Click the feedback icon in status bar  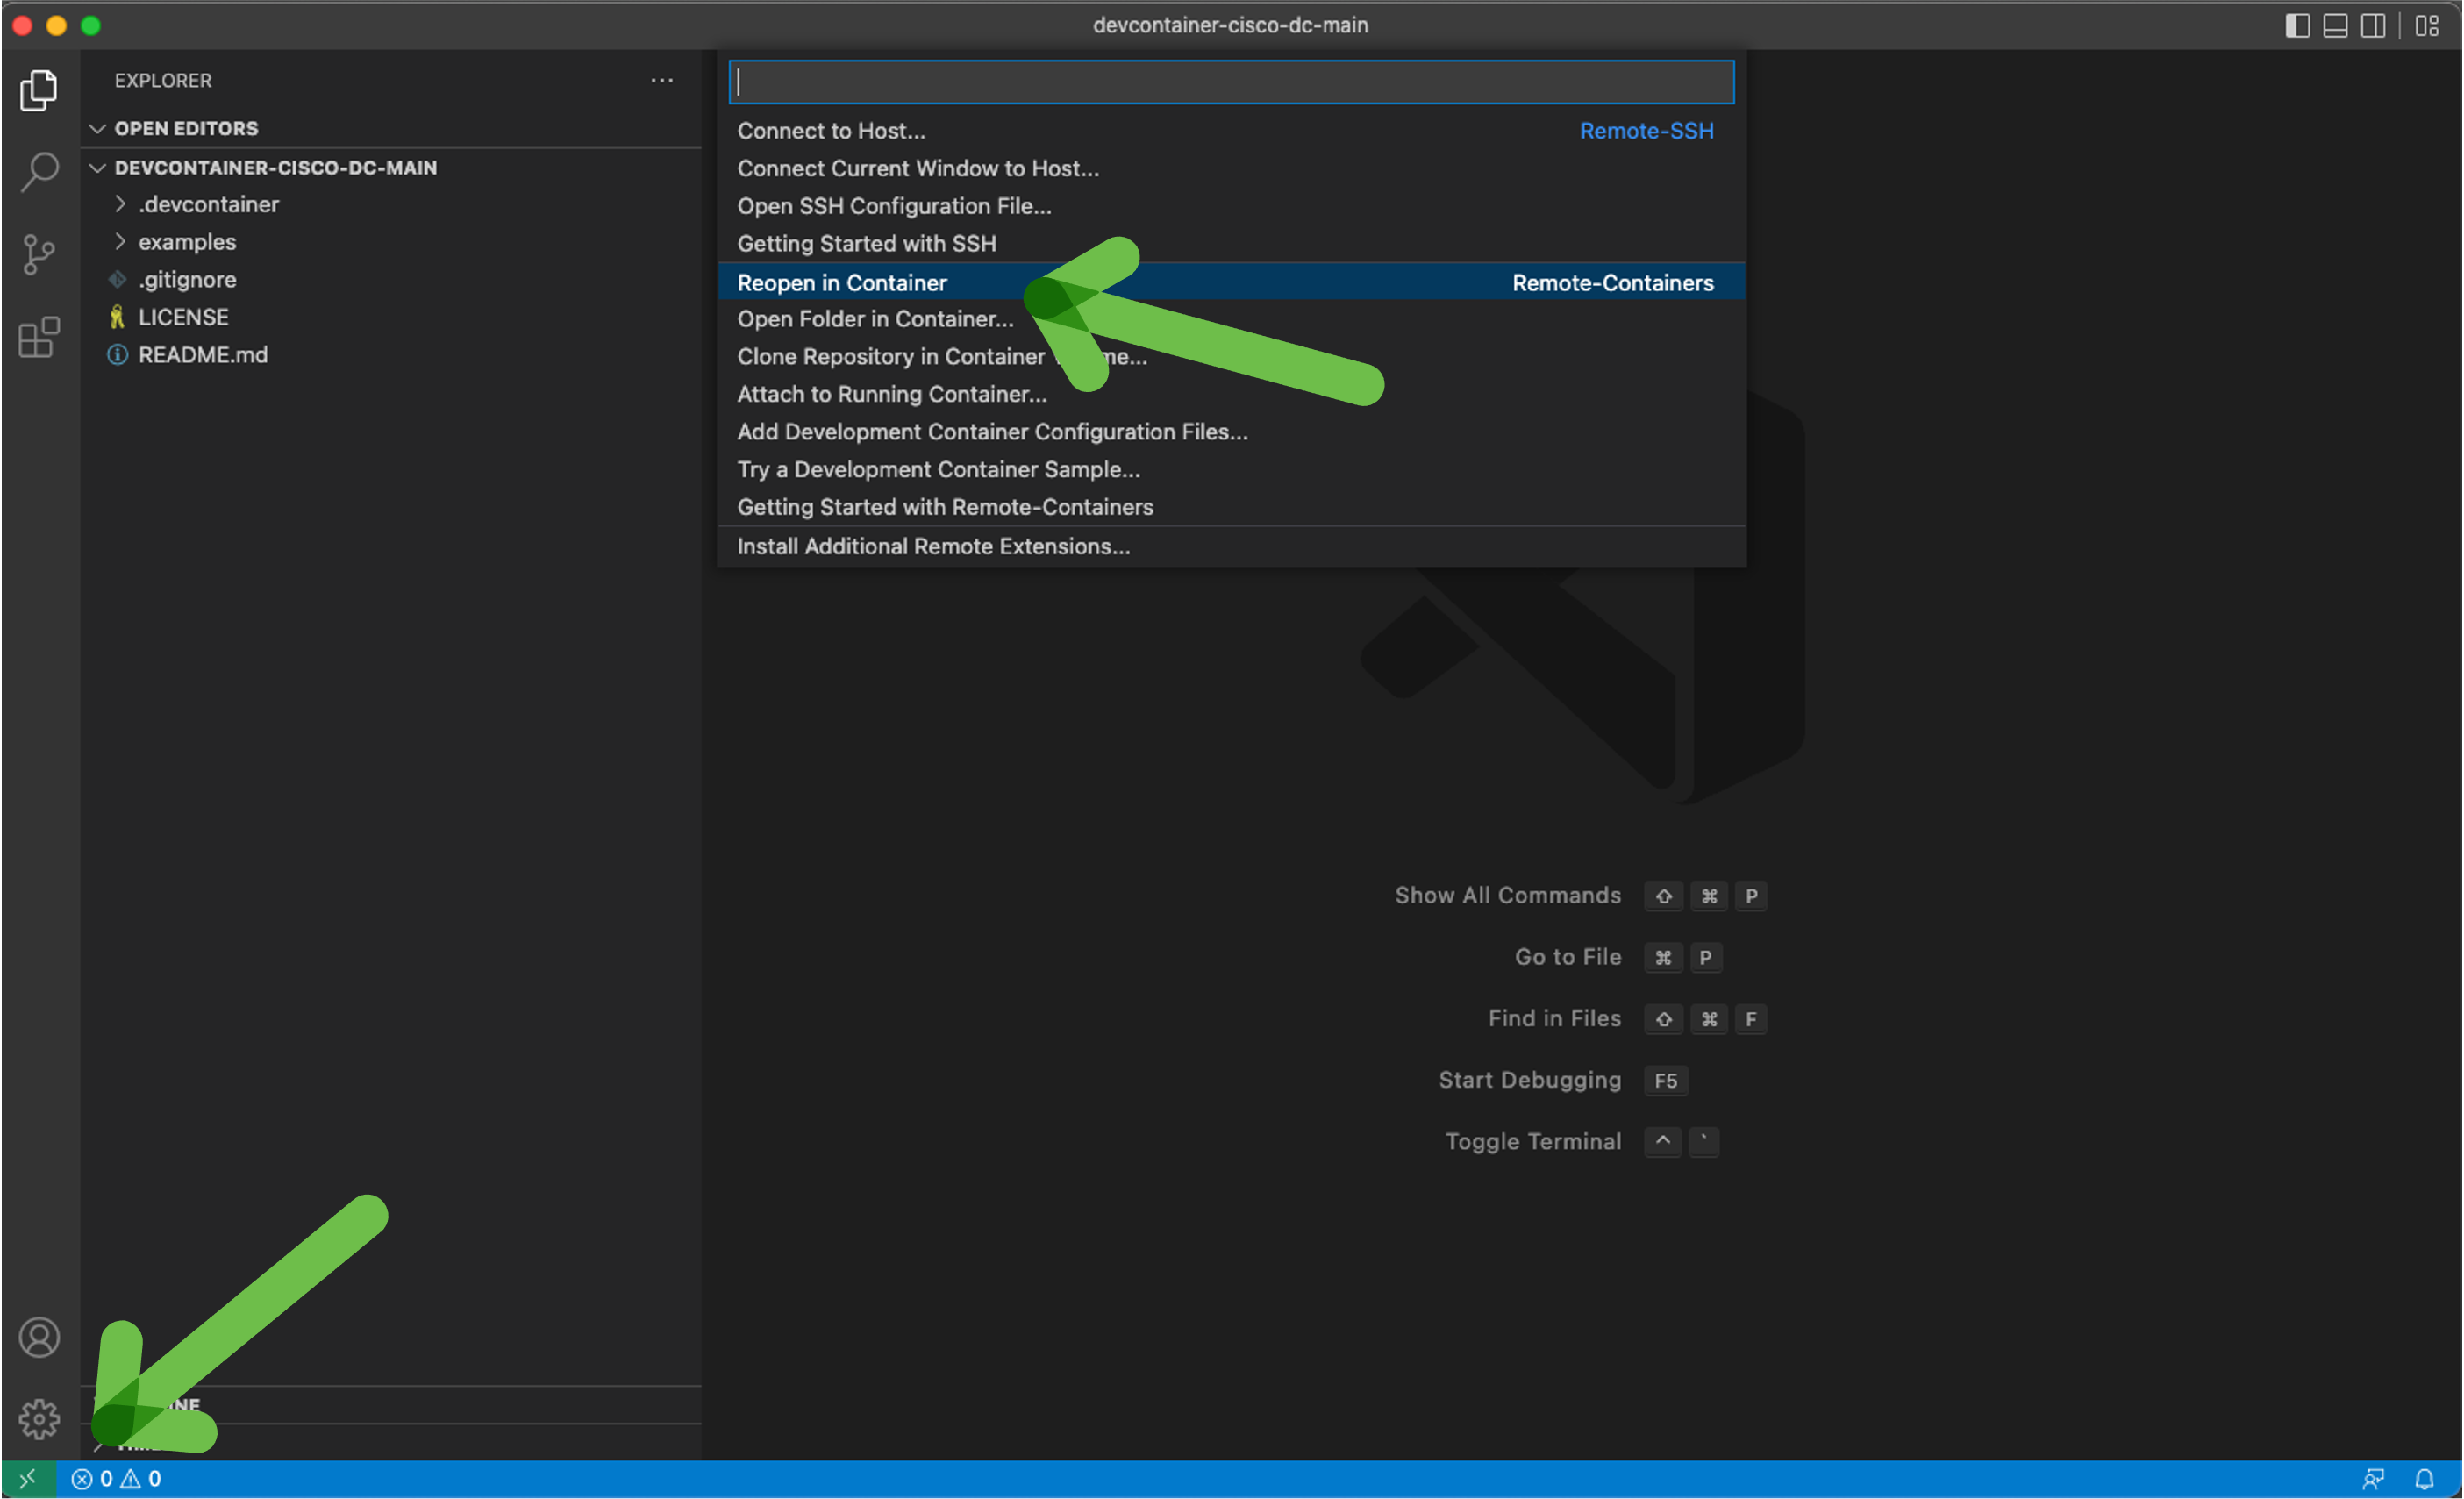[2373, 1479]
